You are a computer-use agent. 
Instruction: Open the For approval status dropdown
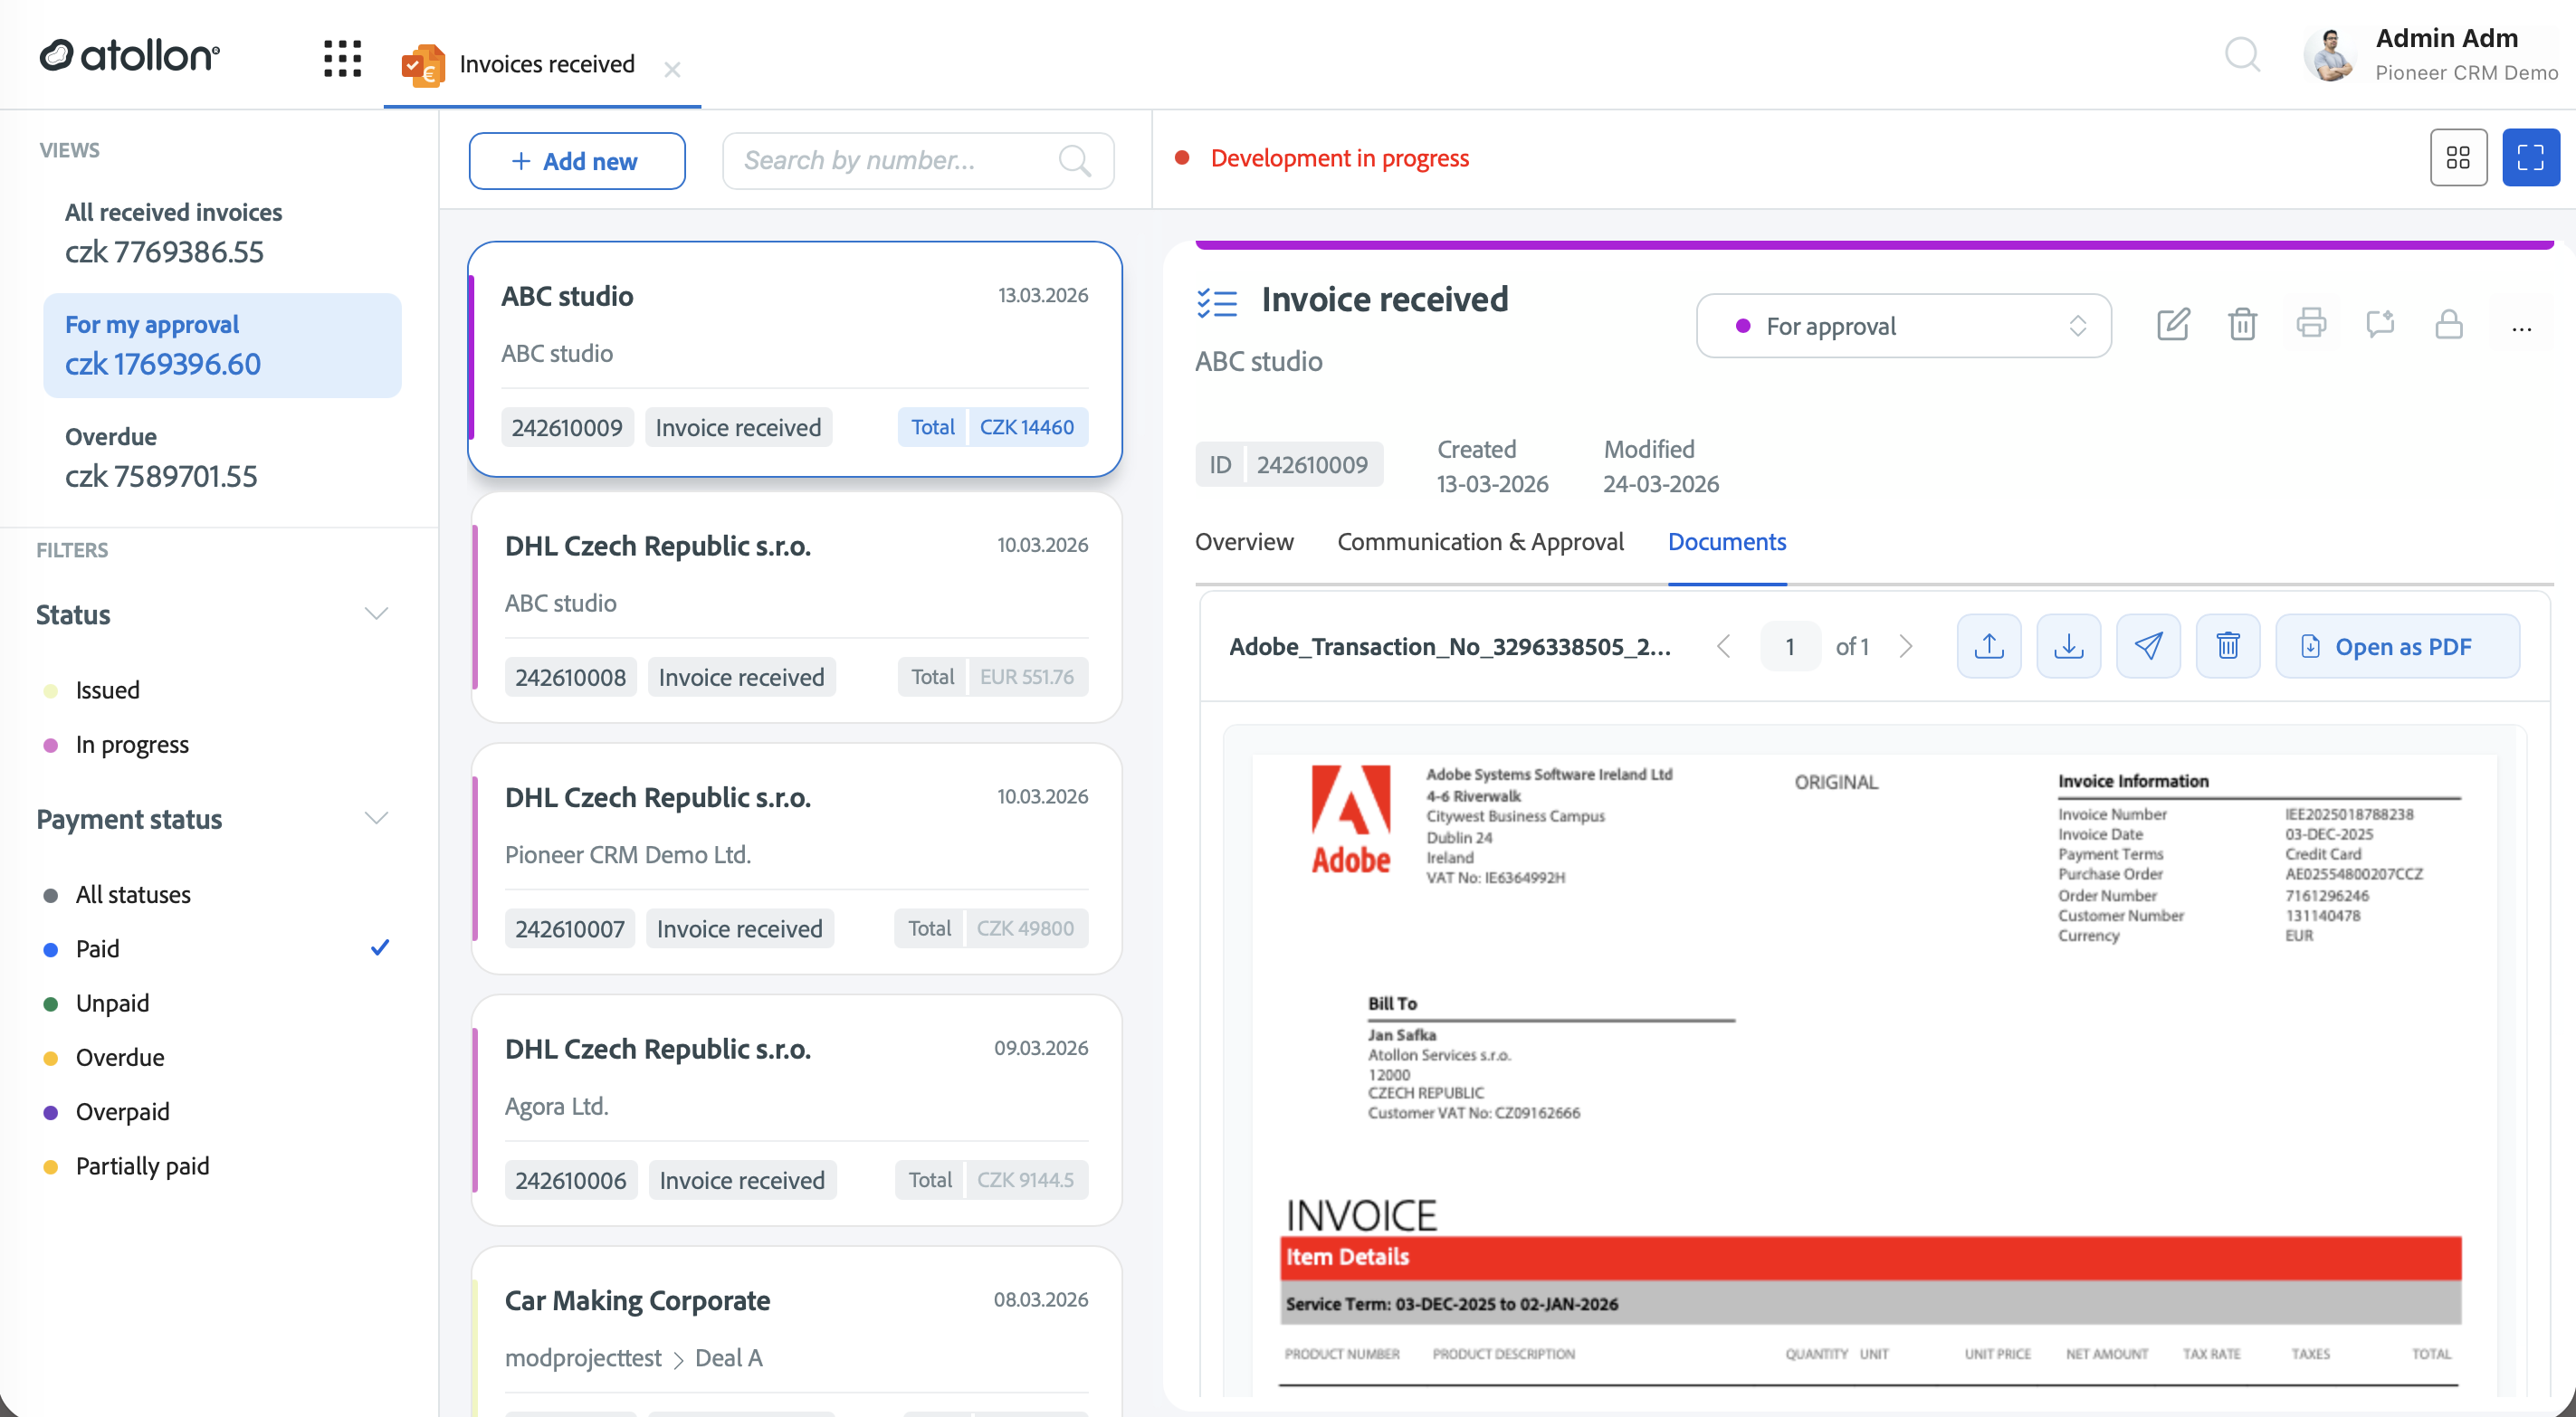(1903, 325)
